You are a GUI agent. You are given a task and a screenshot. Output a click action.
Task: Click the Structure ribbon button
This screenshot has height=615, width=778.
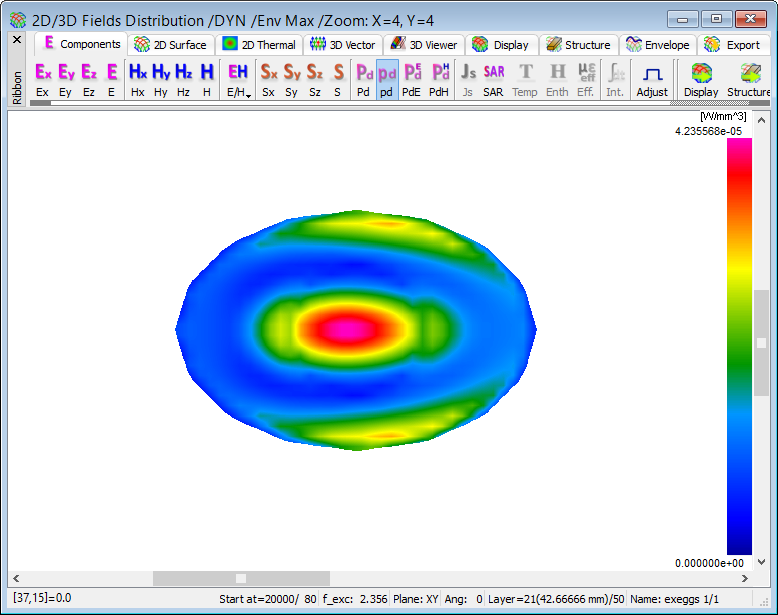coord(749,79)
